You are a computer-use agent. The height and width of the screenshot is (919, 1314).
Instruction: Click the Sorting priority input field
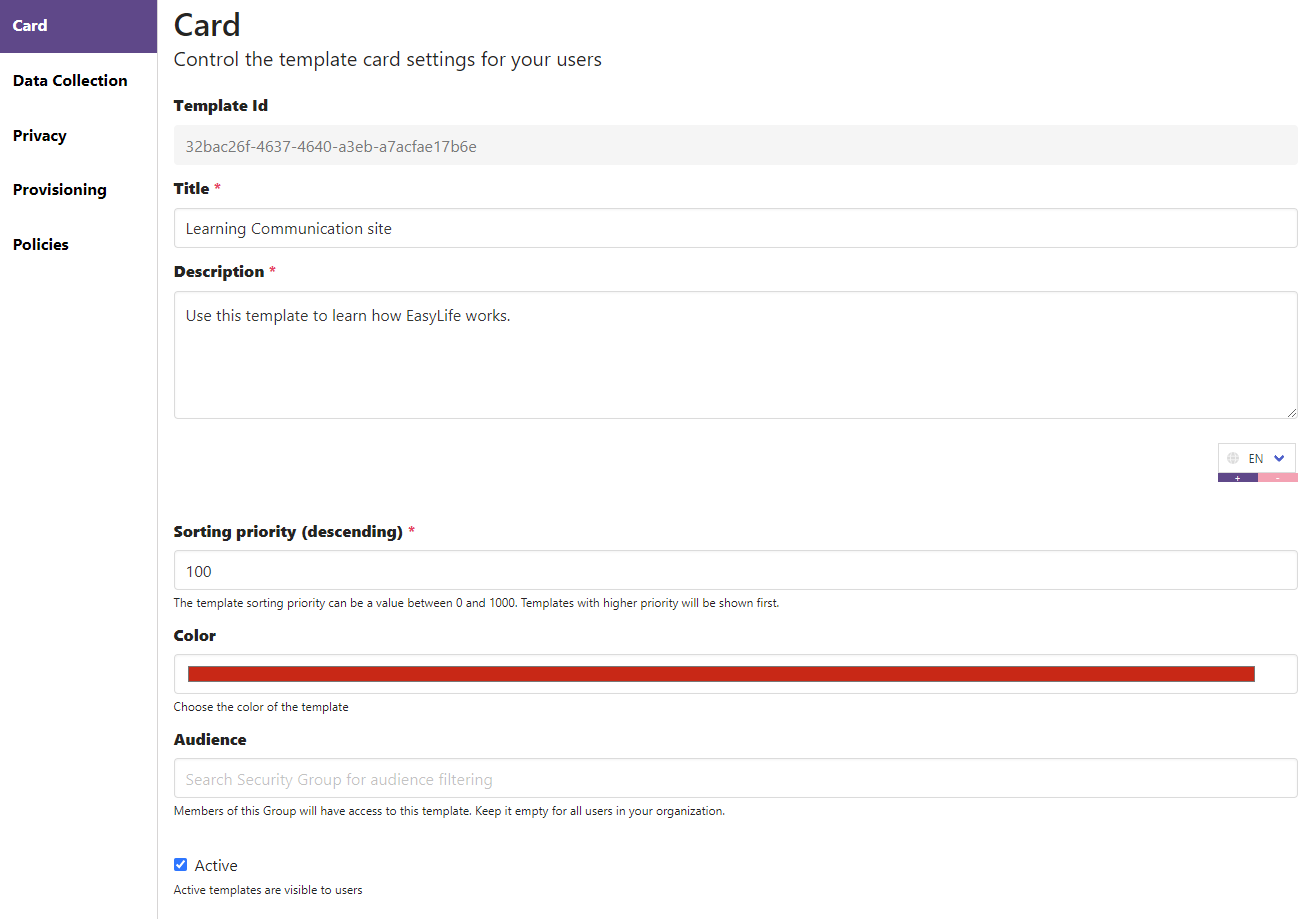point(735,570)
